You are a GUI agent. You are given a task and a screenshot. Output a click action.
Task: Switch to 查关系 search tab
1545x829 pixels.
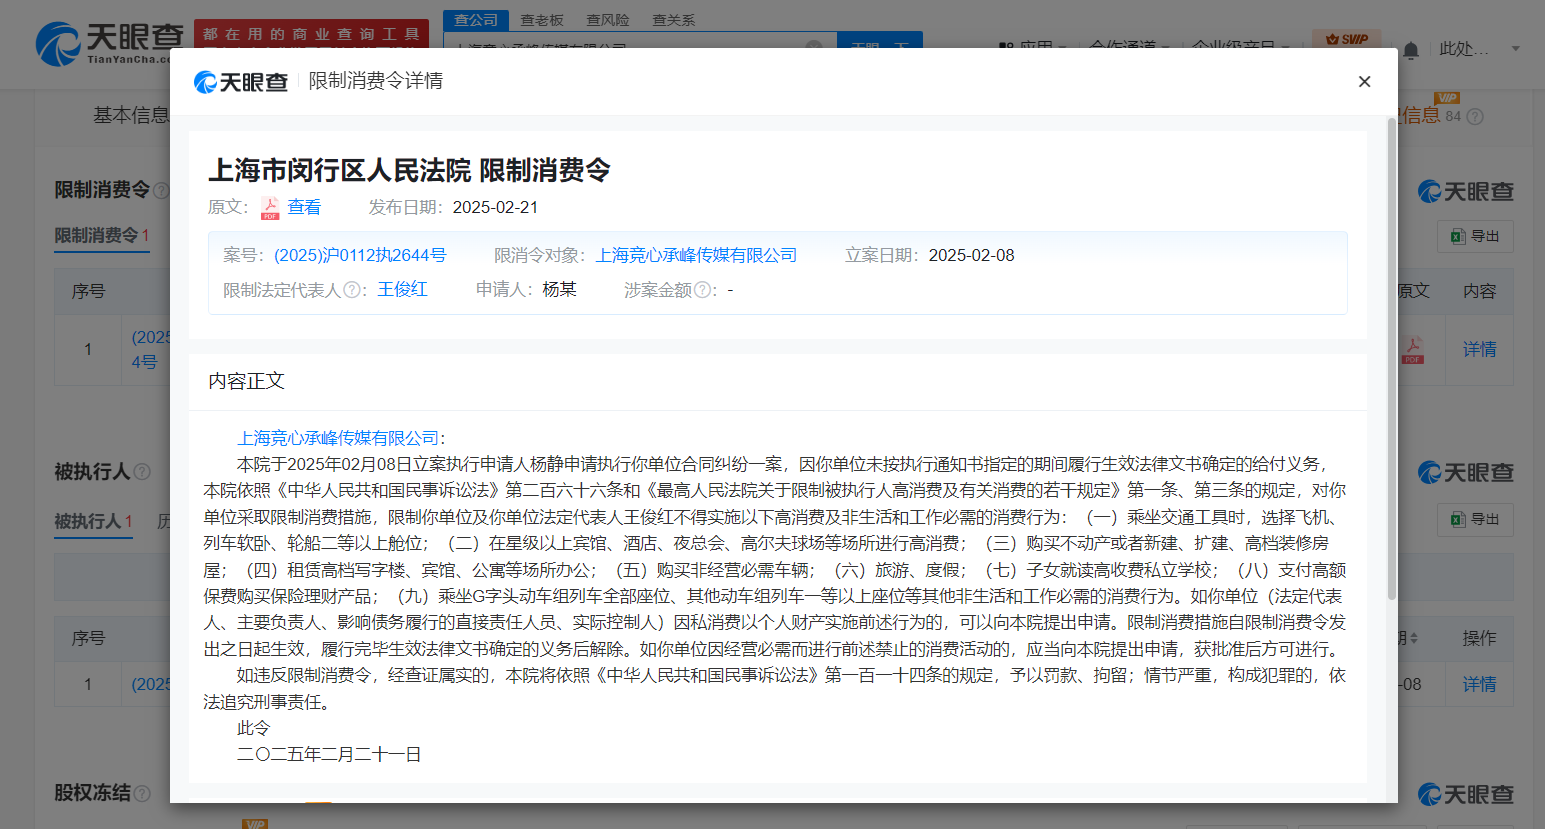coord(674,20)
